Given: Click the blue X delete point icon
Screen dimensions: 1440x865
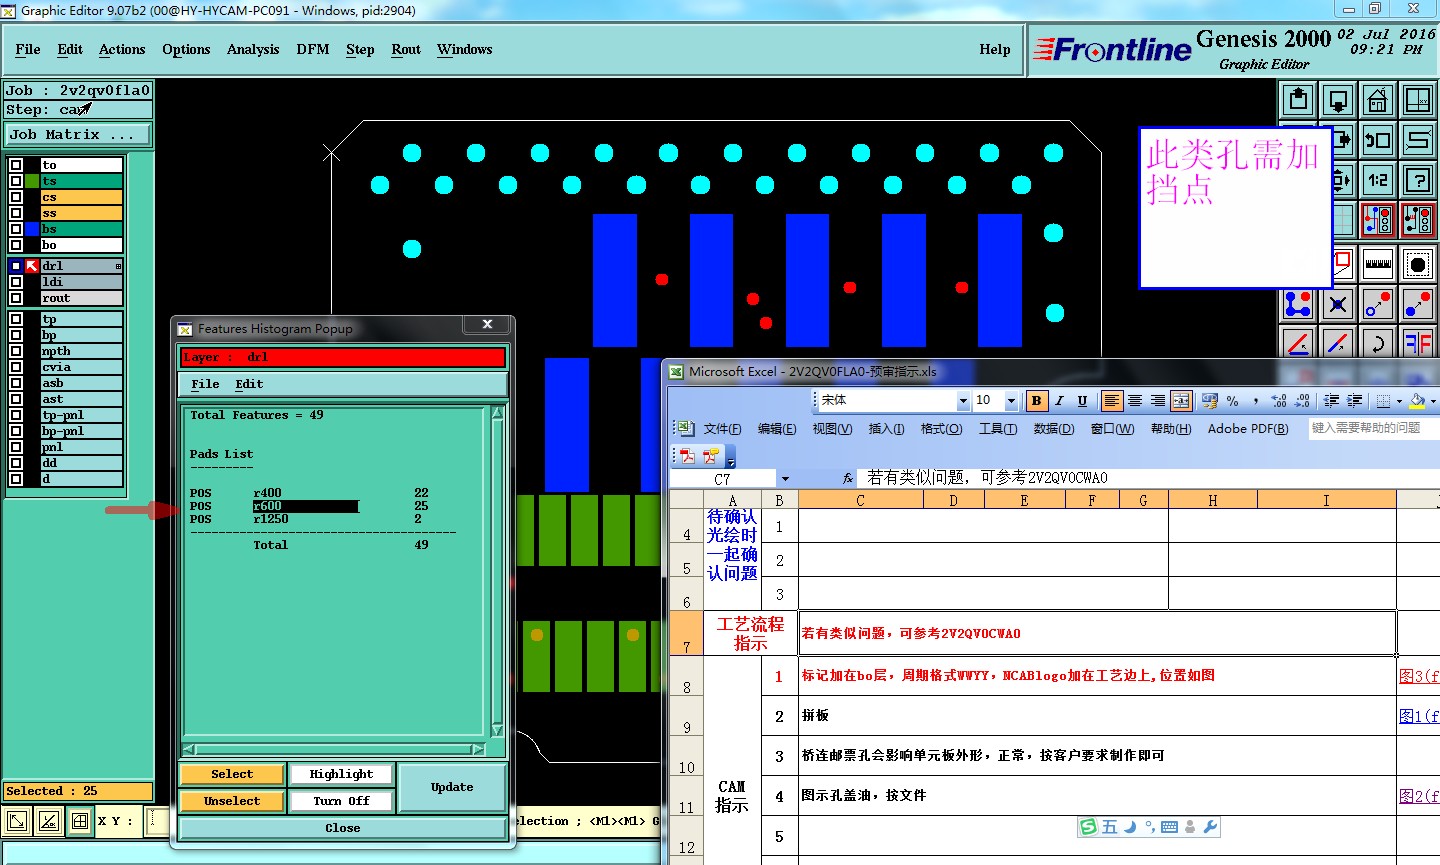Looking at the screenshot, I should (1338, 304).
